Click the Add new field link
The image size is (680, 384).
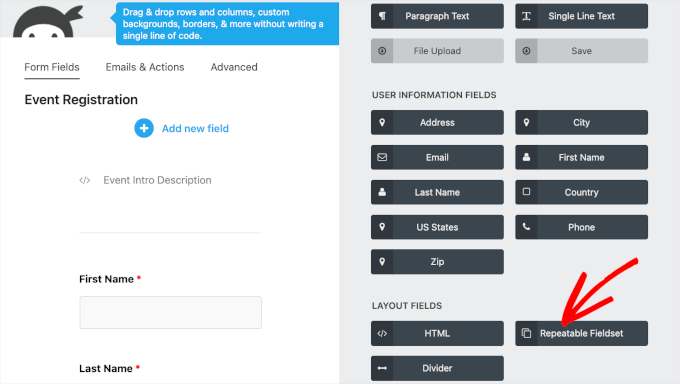coord(195,128)
